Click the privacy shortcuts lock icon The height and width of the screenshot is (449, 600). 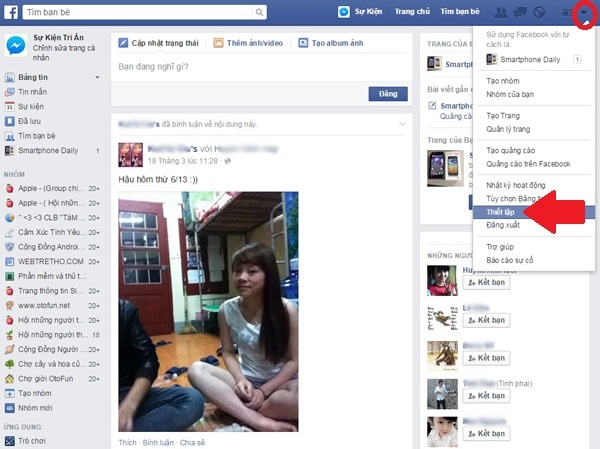567,13
